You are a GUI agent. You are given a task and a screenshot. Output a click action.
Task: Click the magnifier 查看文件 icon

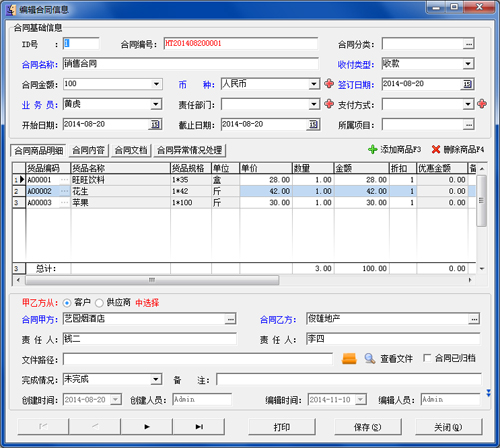369,359
